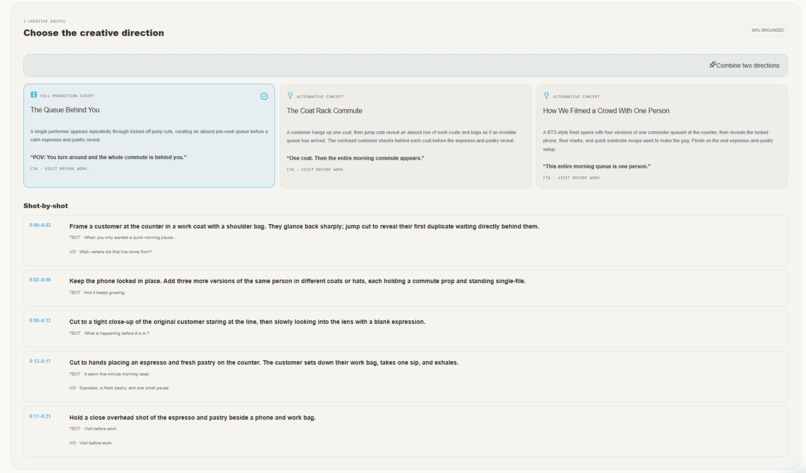Click the Choose the creative direction heading
This screenshot has height=473, width=806.
[94, 33]
